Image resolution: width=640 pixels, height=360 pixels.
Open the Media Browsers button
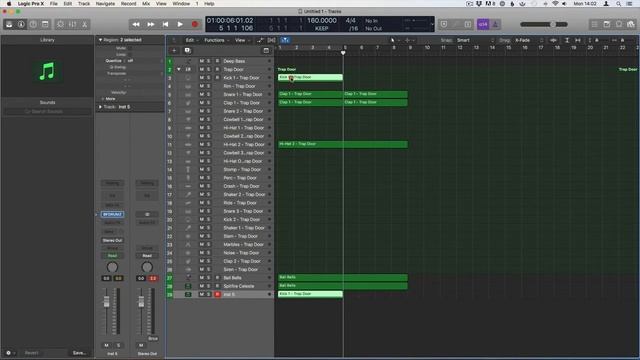(631, 24)
